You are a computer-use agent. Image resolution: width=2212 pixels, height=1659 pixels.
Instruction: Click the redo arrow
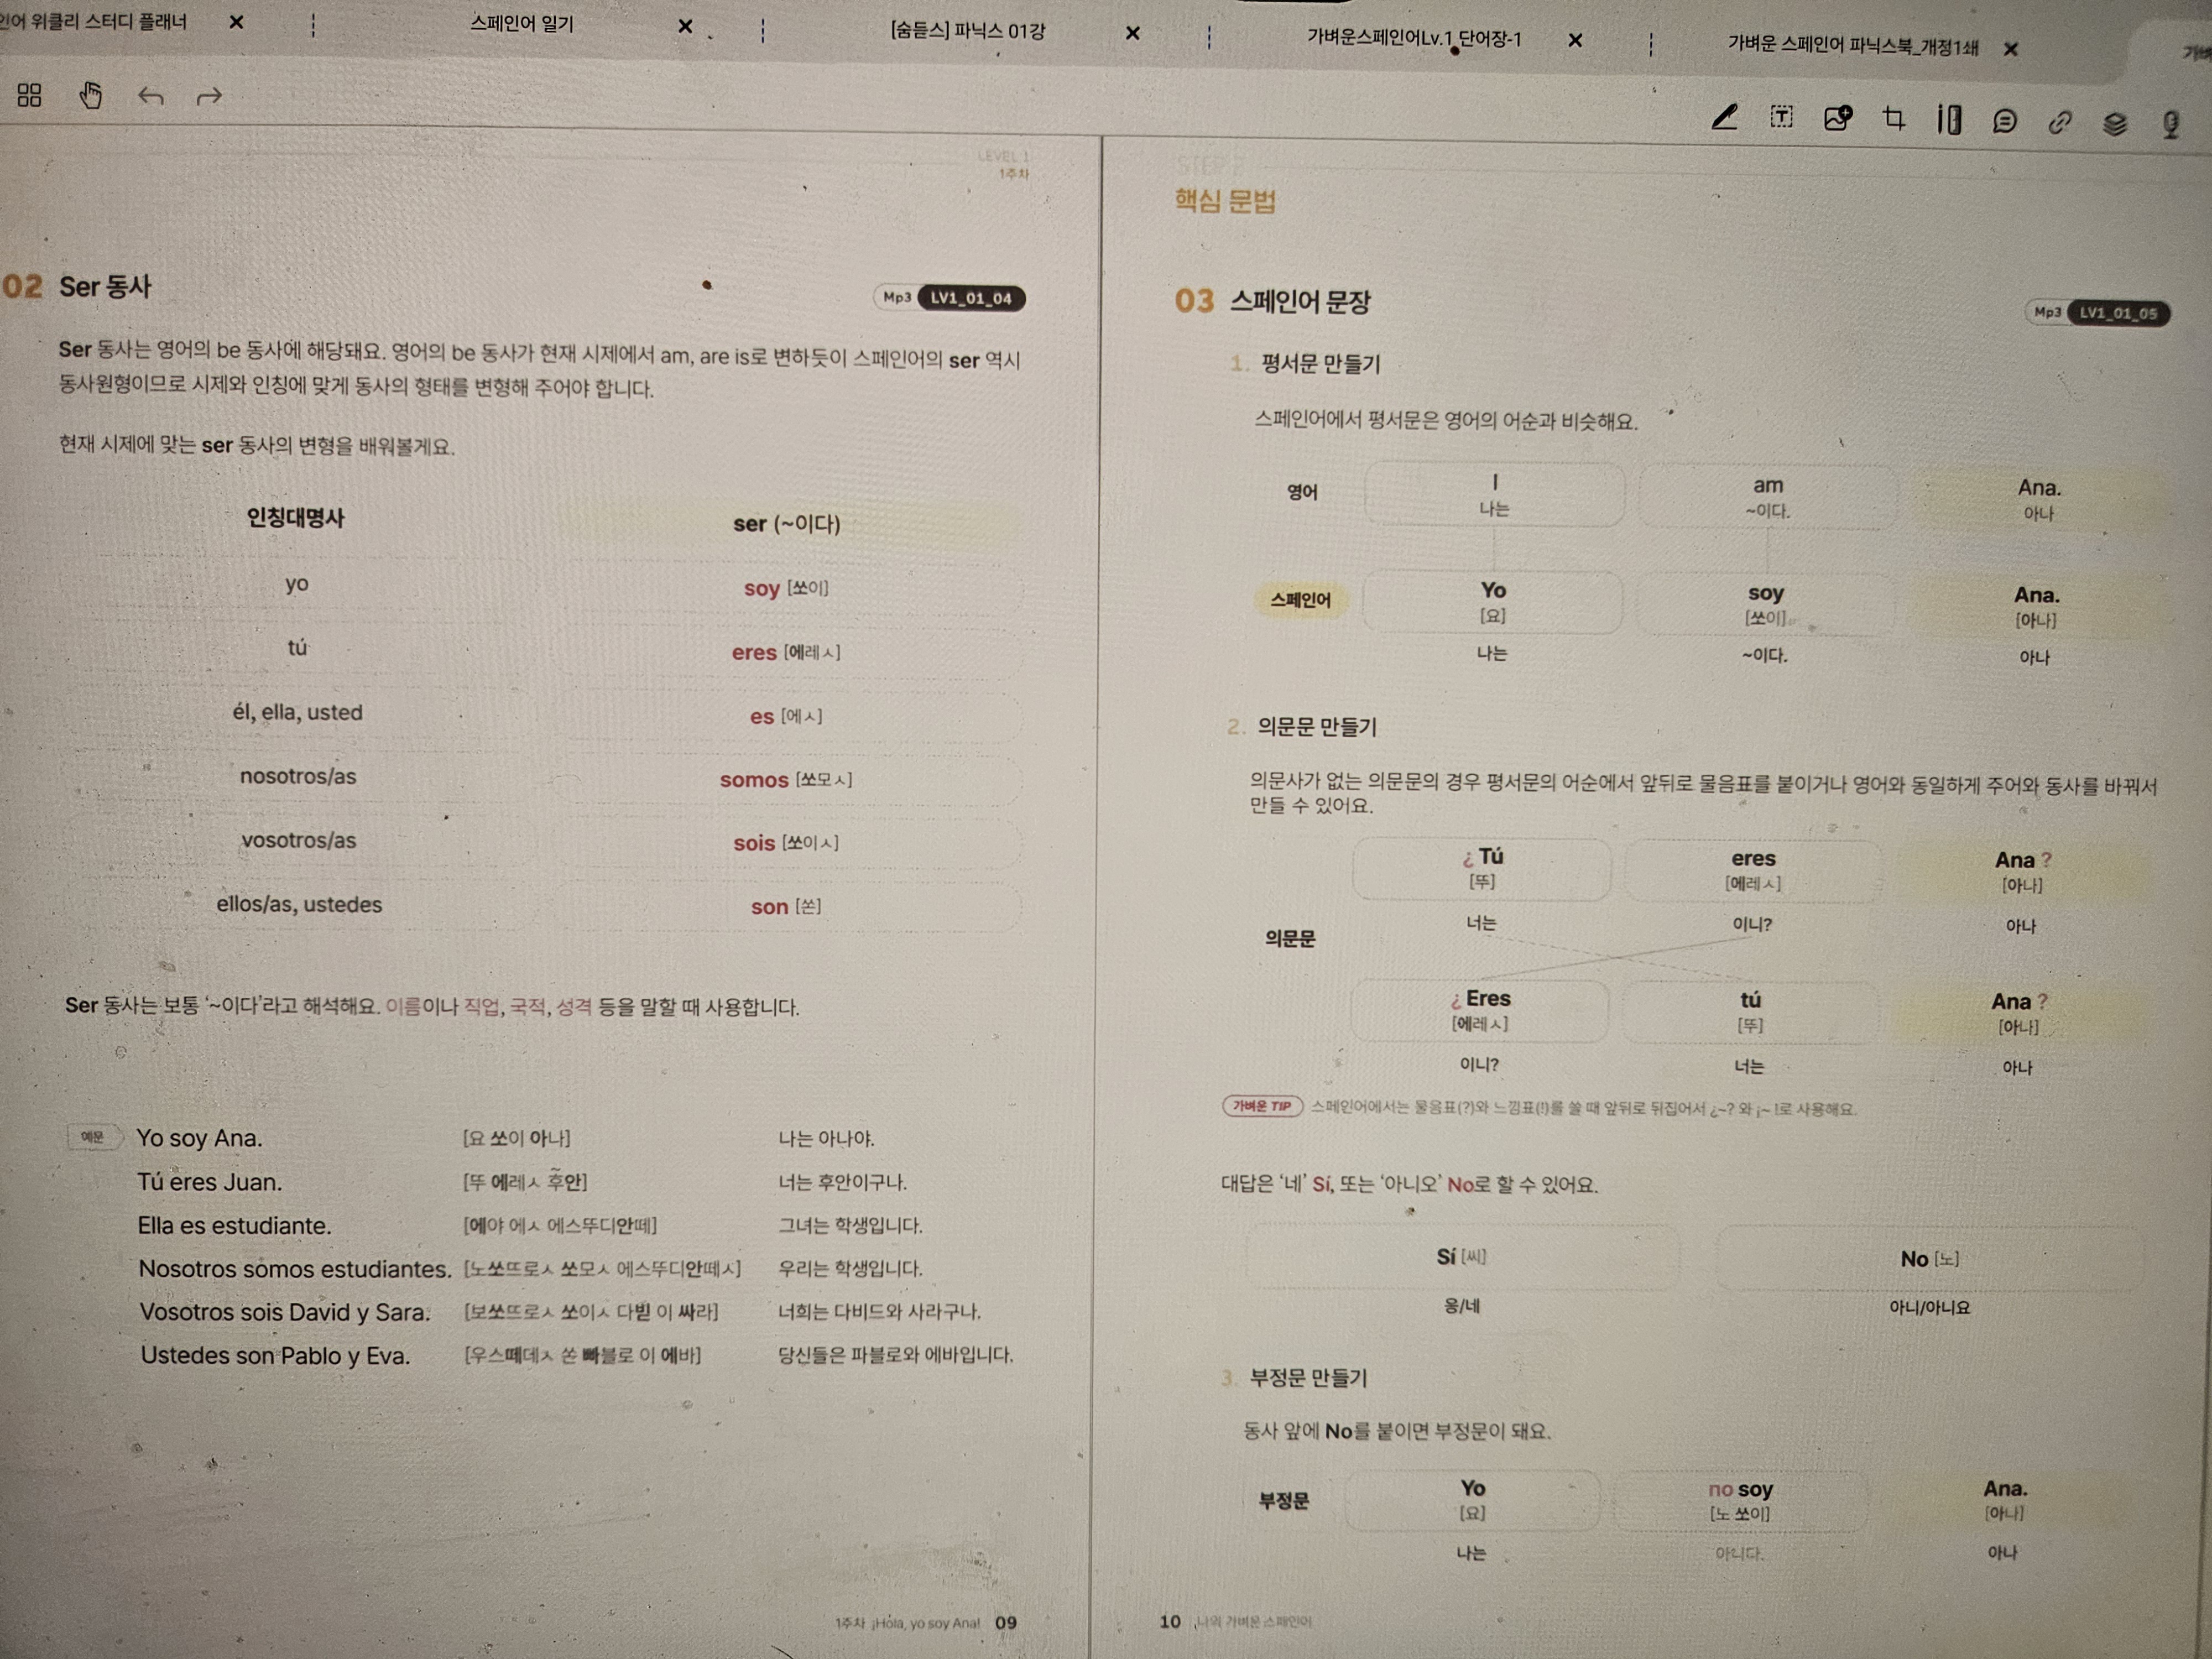pyautogui.click(x=209, y=97)
